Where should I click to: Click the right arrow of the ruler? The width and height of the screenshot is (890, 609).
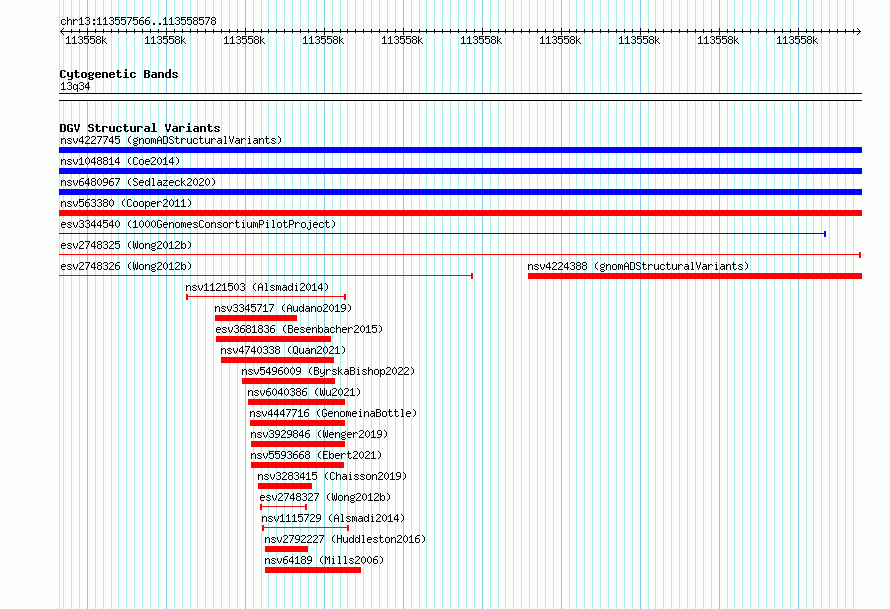pos(858,31)
